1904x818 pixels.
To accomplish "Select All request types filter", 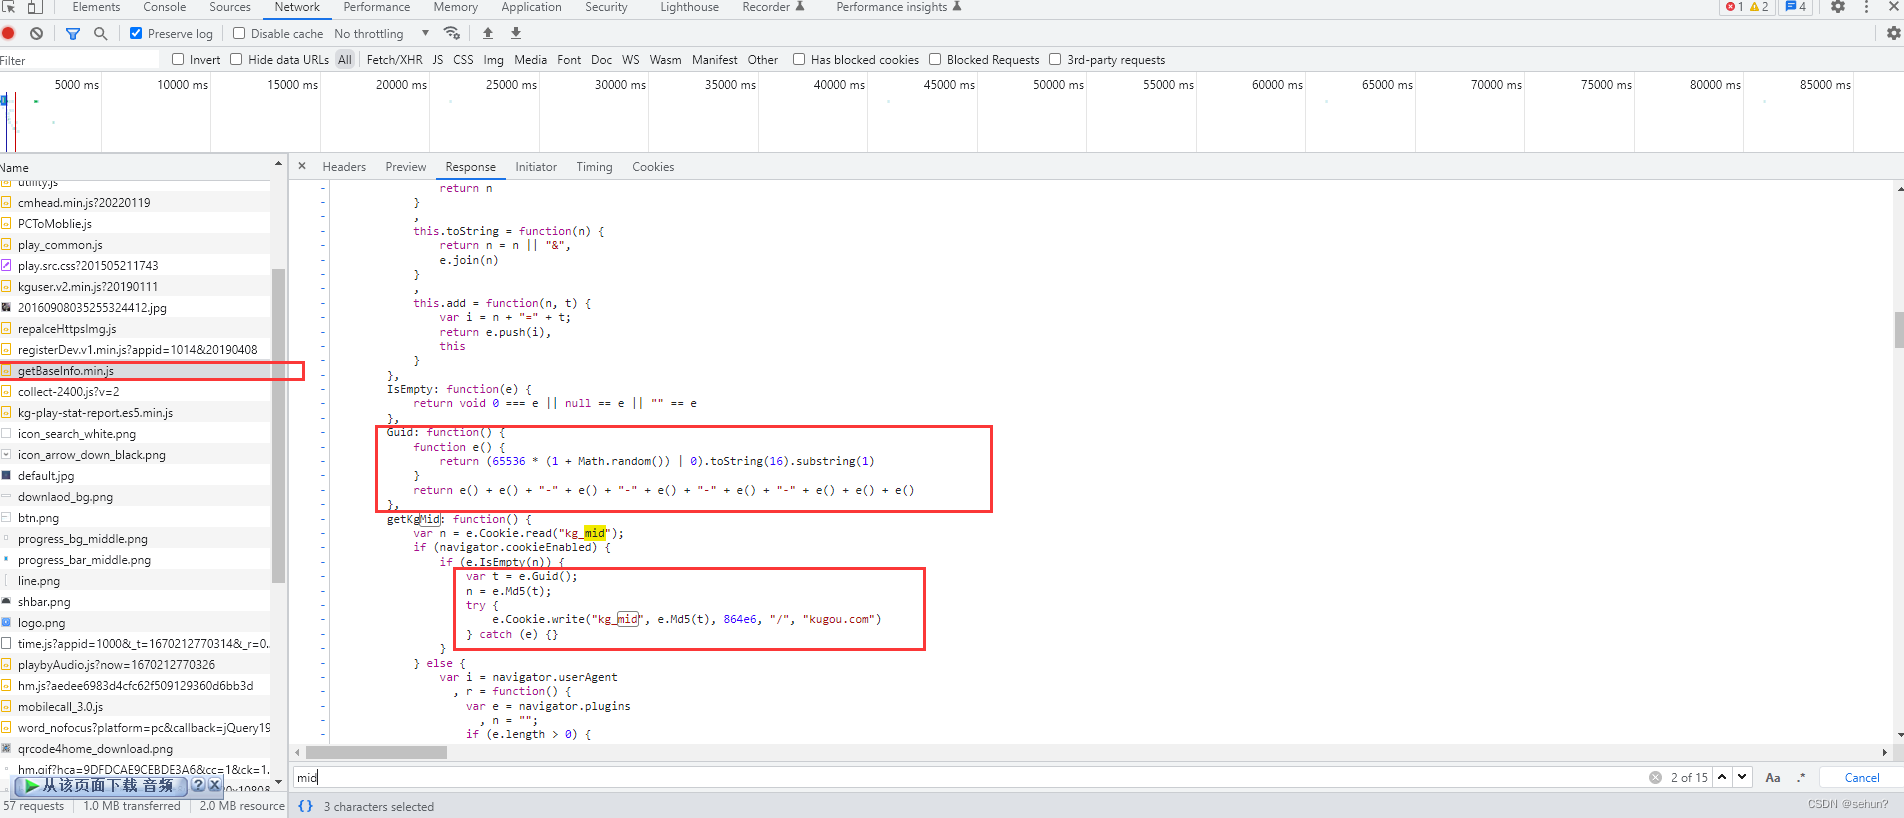I will [345, 60].
